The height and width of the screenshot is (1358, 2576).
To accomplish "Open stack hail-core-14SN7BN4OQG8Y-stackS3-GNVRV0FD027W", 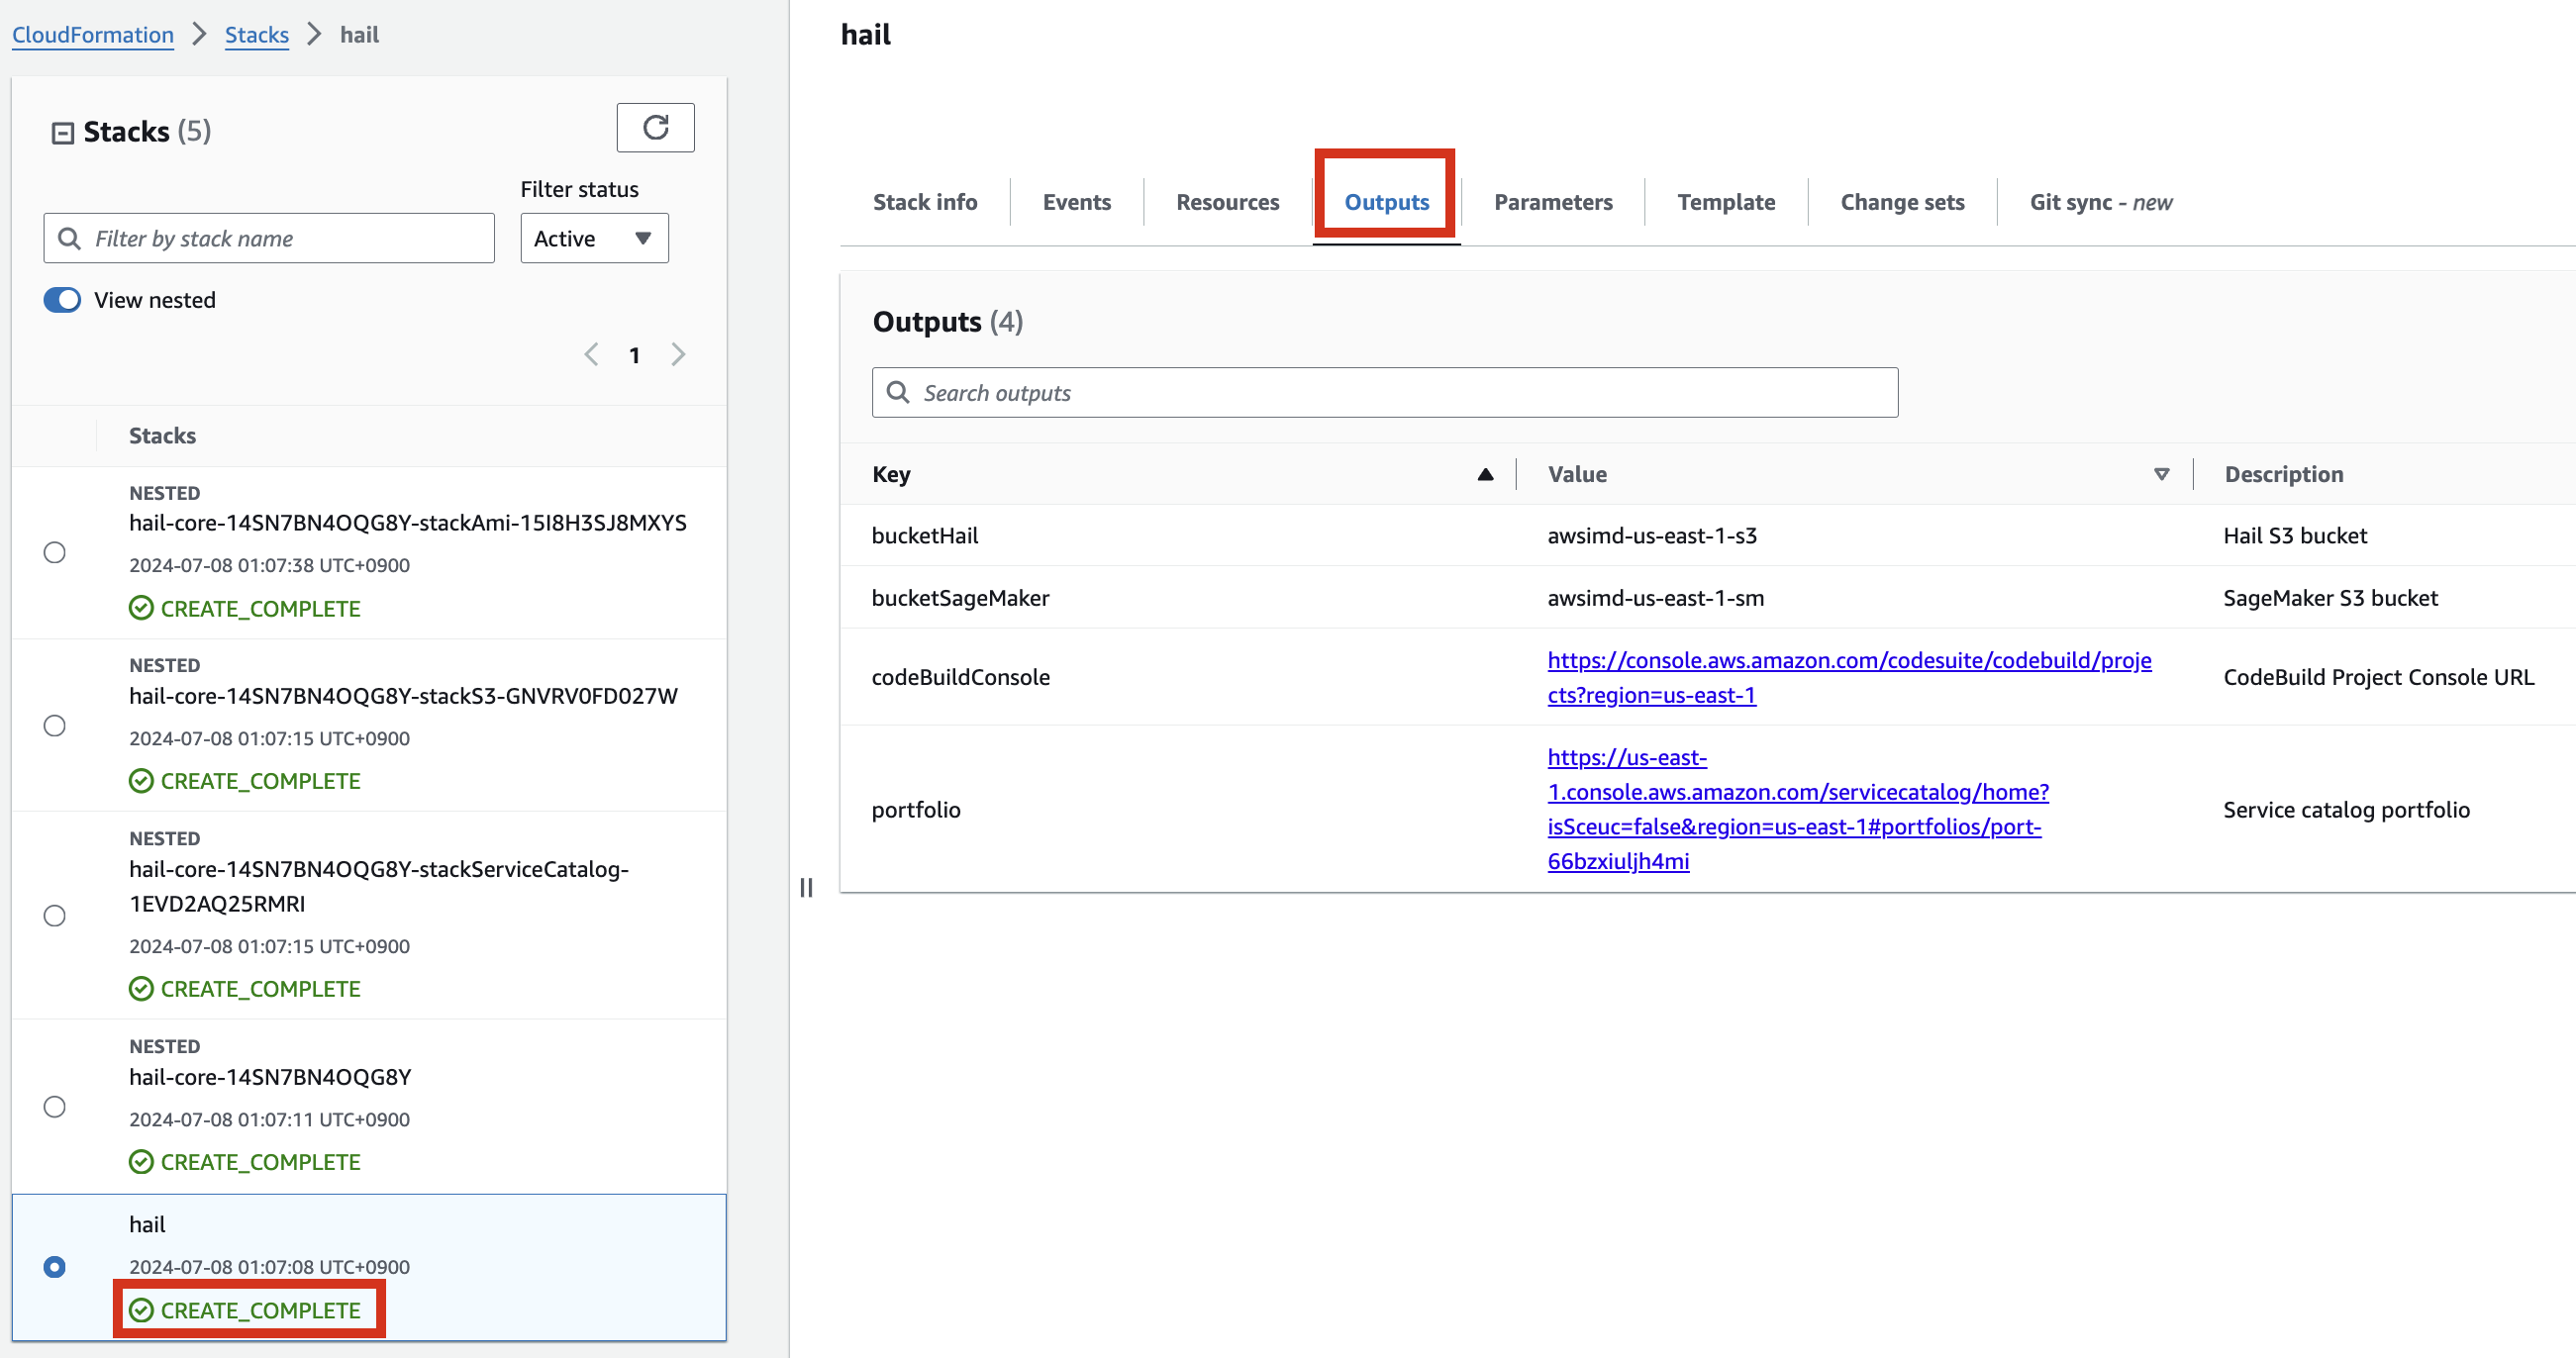I will coord(403,696).
